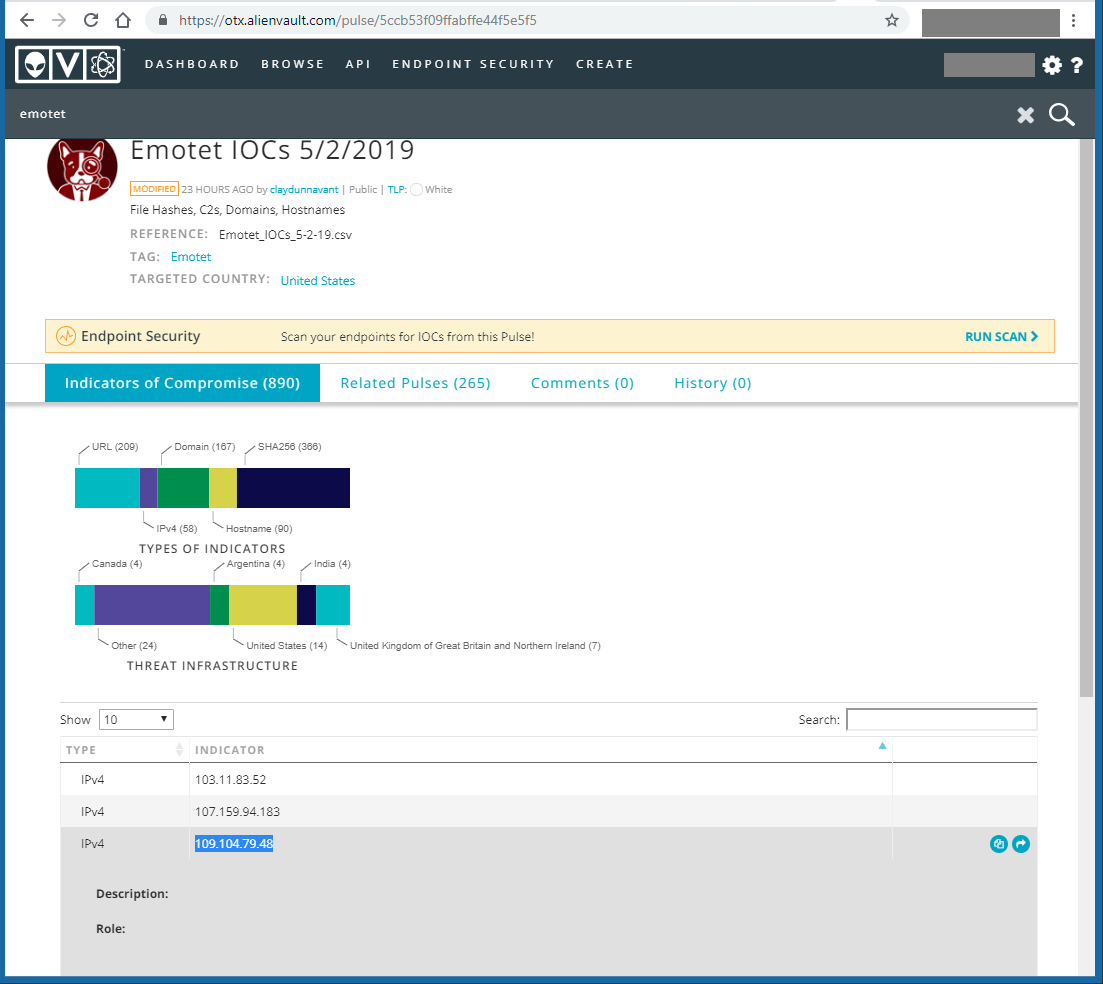Copy indicator 109.104.79.48 with the copy icon
Image resolution: width=1103 pixels, height=984 pixels.
point(998,844)
